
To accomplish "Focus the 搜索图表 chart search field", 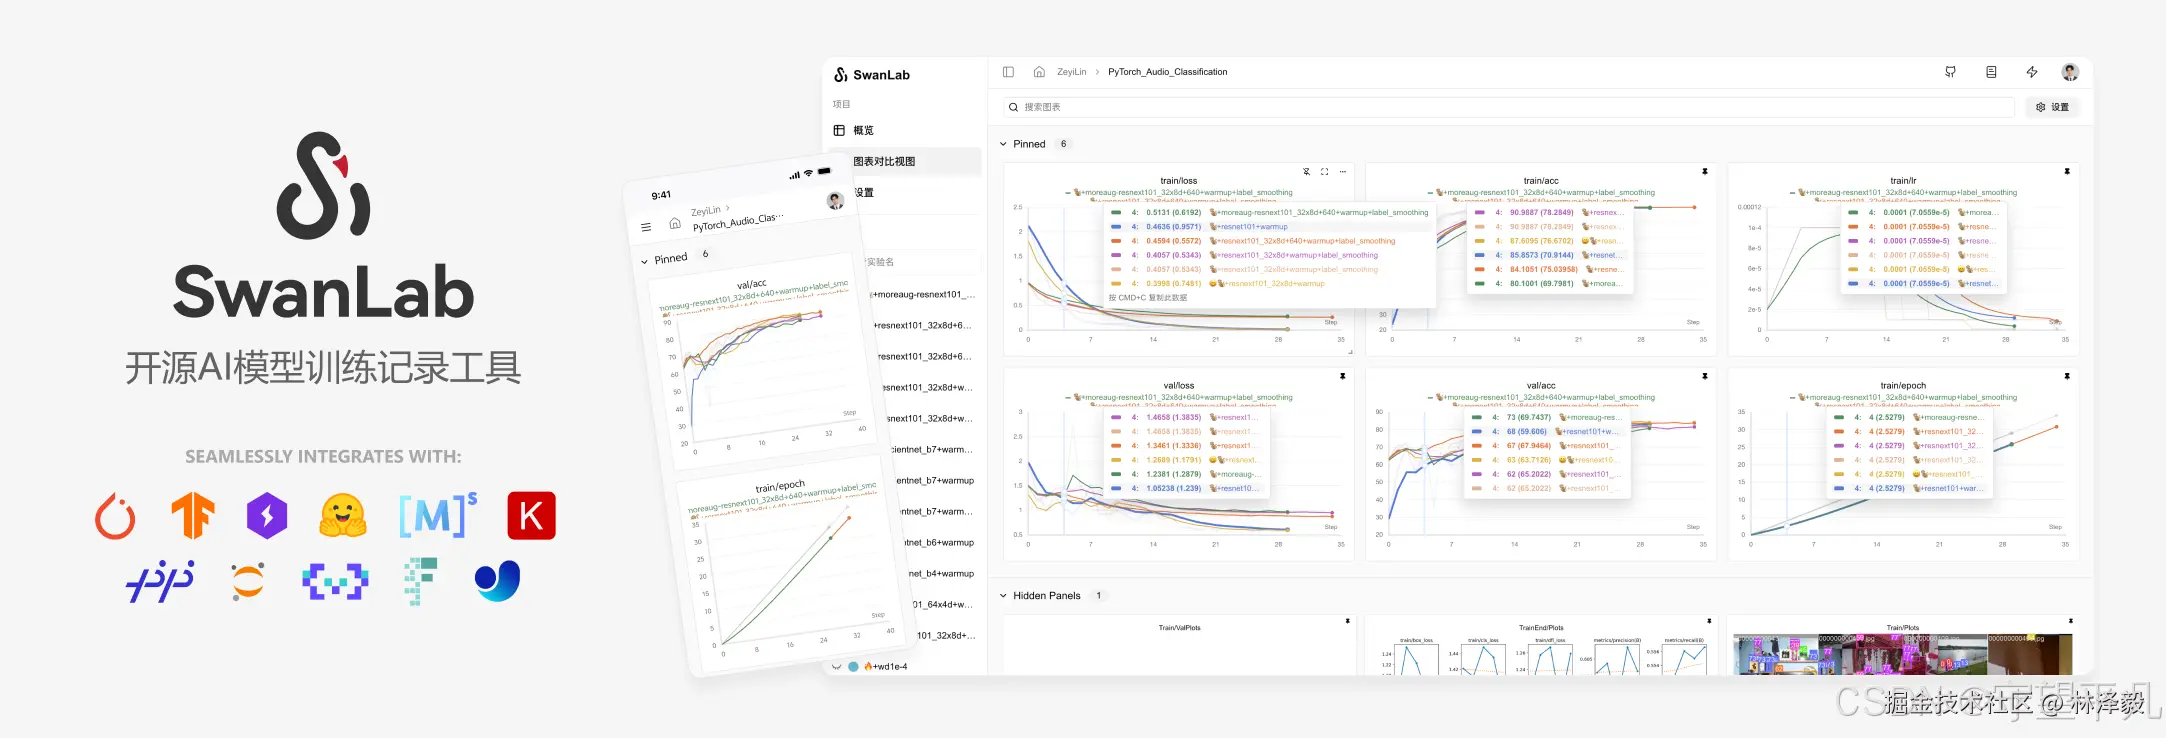I will (1508, 107).
